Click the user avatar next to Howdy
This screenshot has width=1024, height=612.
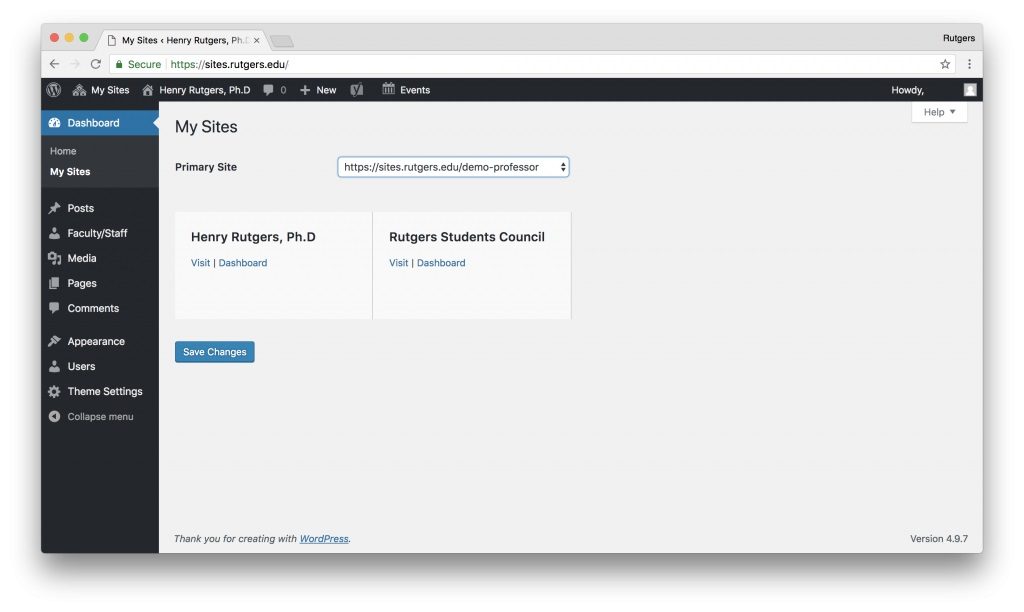coord(968,90)
